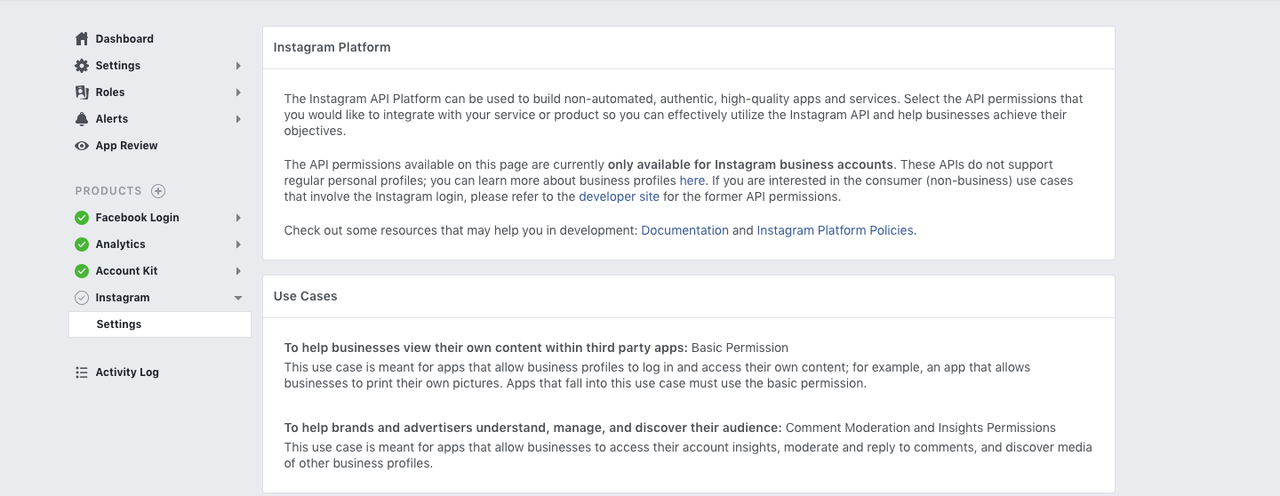This screenshot has width=1280, height=496.
Task: Open the App Review section
Action: click(x=127, y=146)
